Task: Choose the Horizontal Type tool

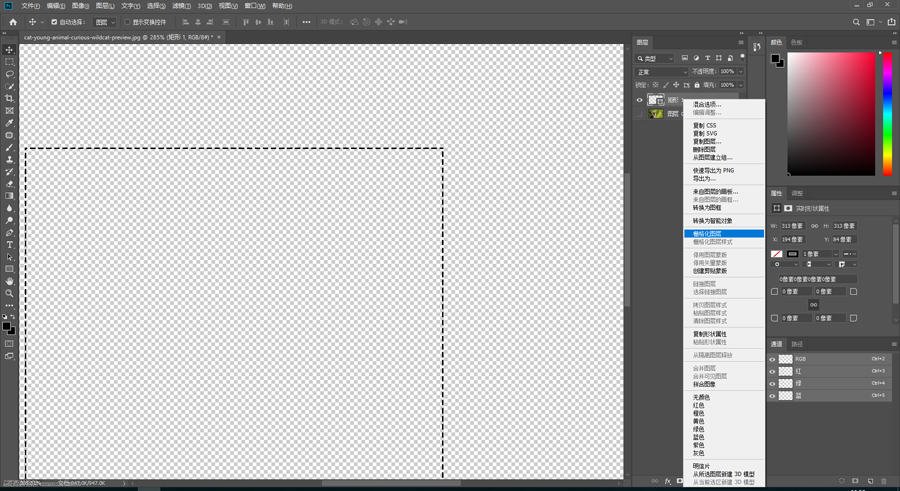Action: click(x=10, y=245)
